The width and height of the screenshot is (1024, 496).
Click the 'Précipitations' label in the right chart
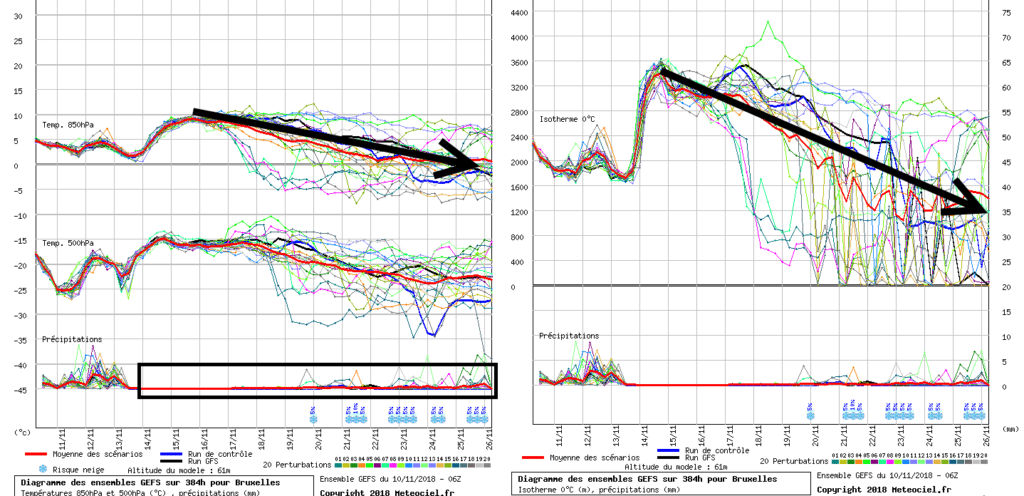coord(570,337)
